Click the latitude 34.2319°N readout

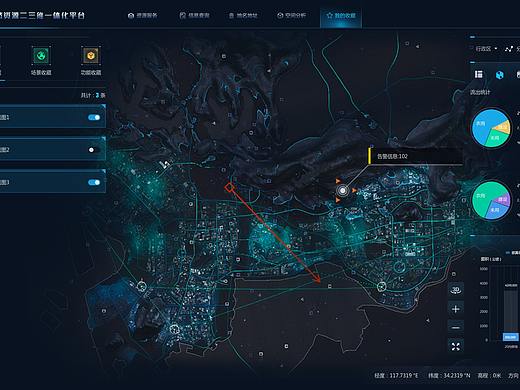tap(449, 376)
